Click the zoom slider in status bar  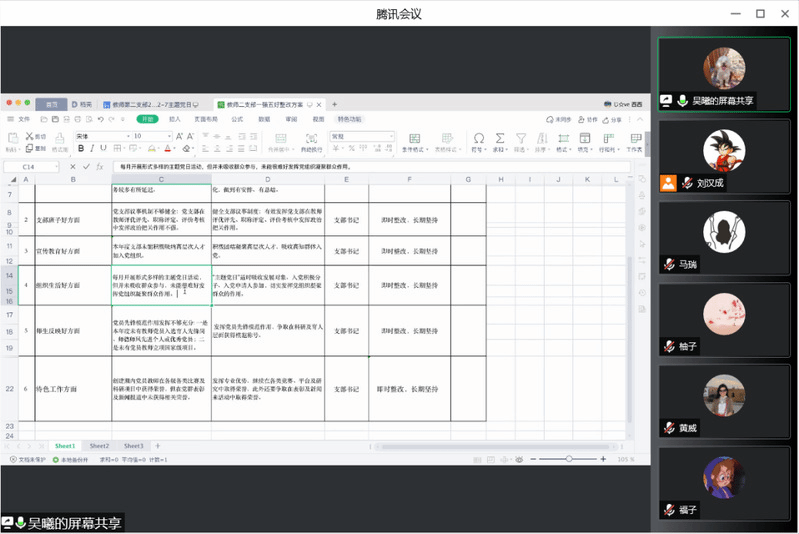coord(567,459)
